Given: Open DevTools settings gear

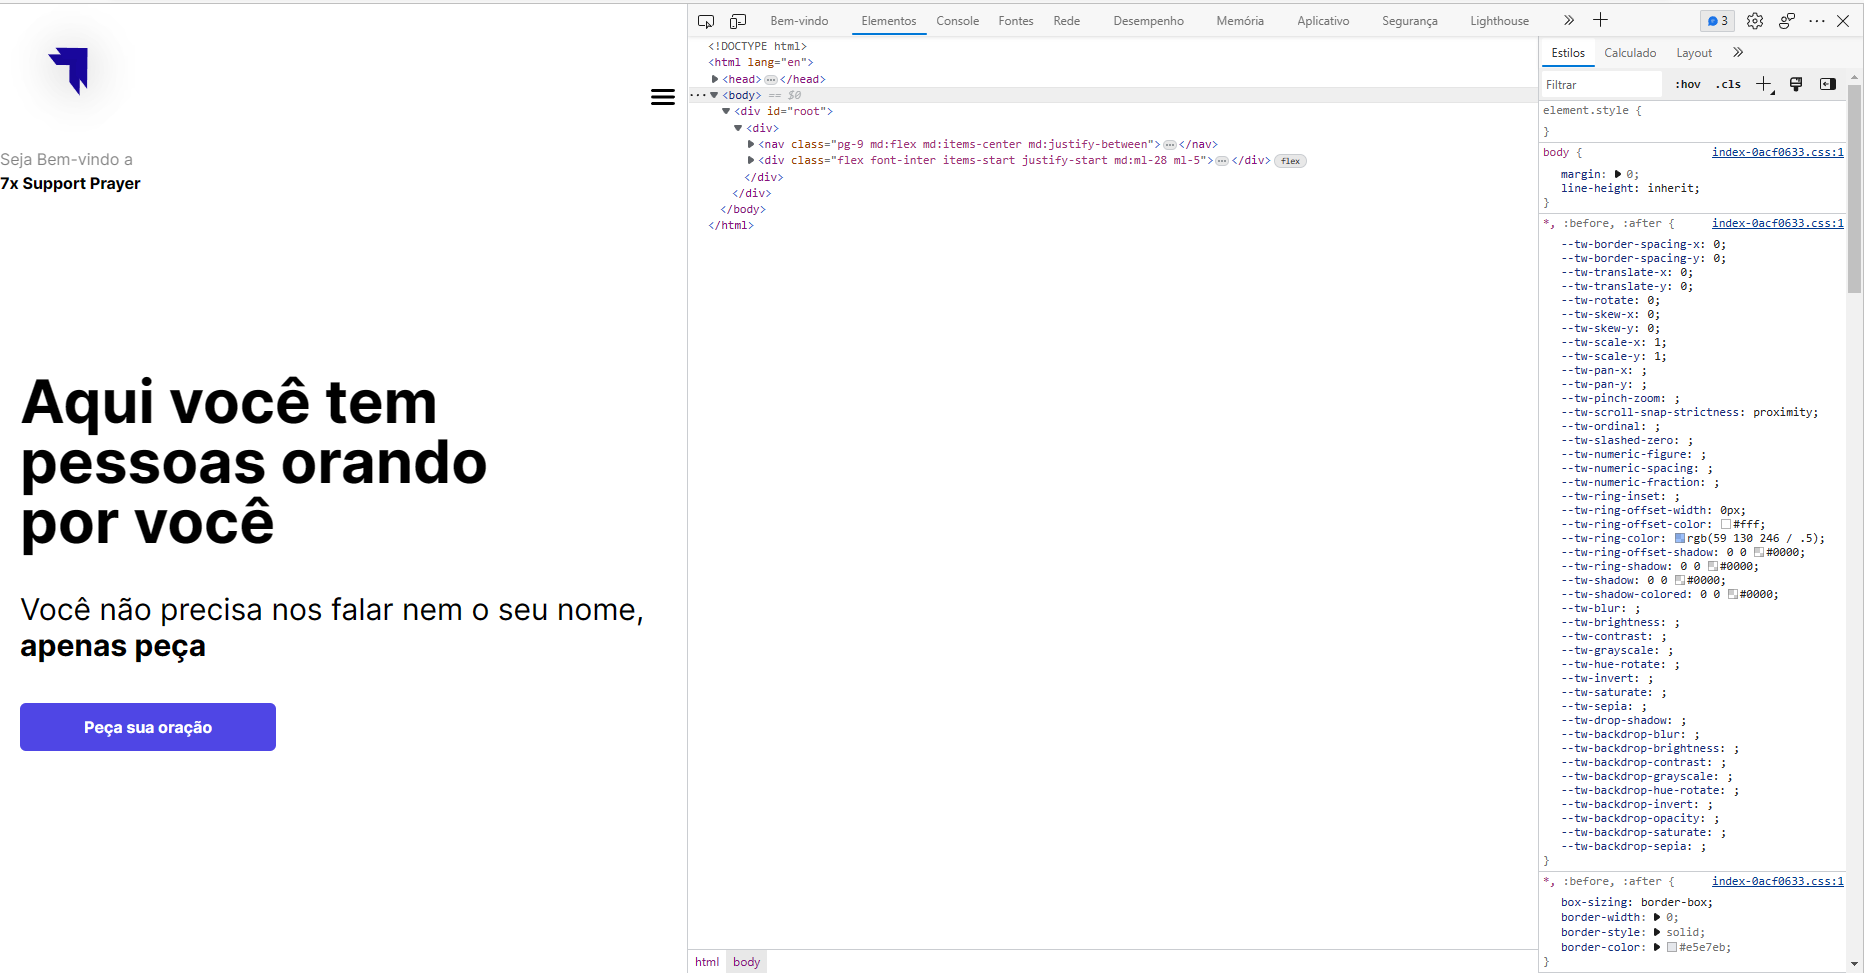Looking at the screenshot, I should click(1755, 20).
